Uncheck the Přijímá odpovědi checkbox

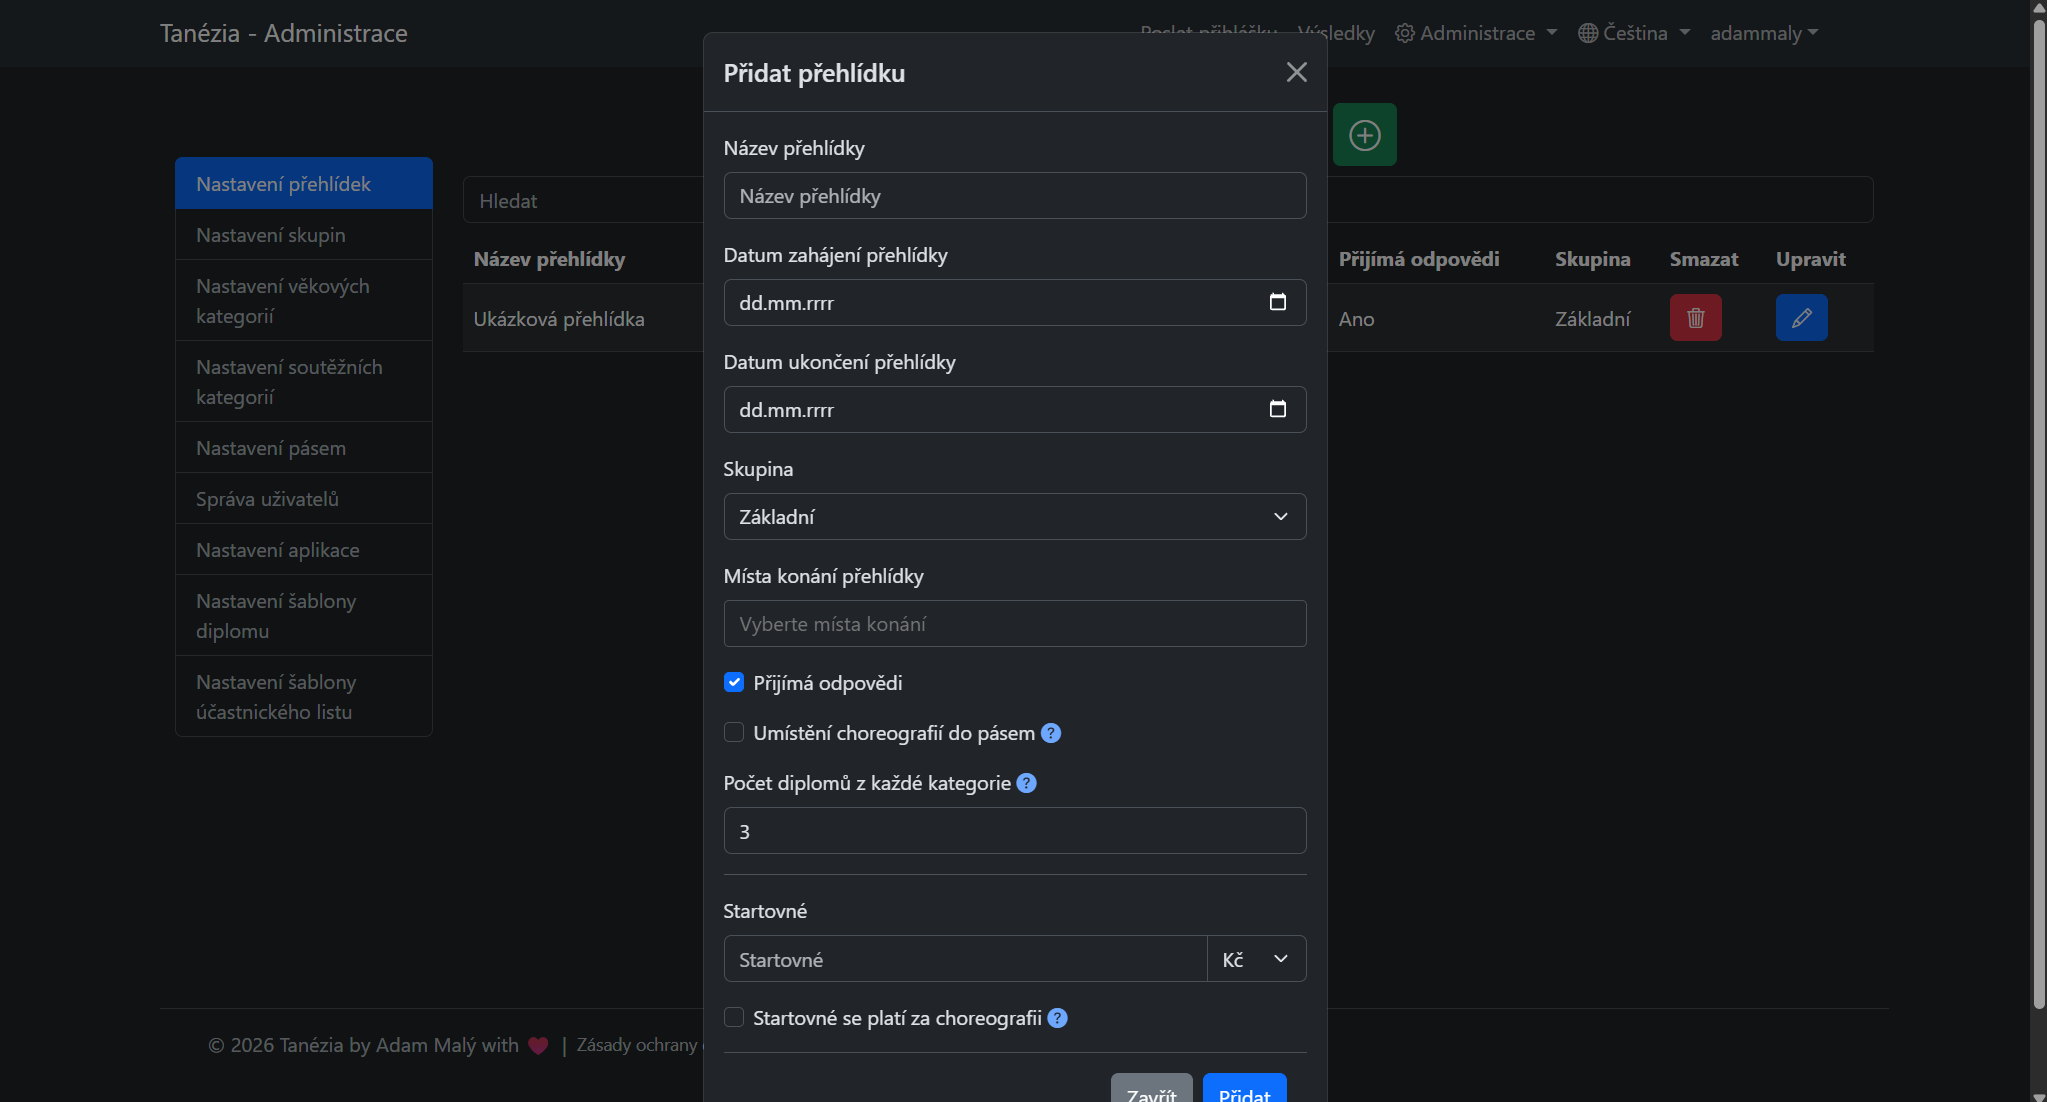point(734,682)
